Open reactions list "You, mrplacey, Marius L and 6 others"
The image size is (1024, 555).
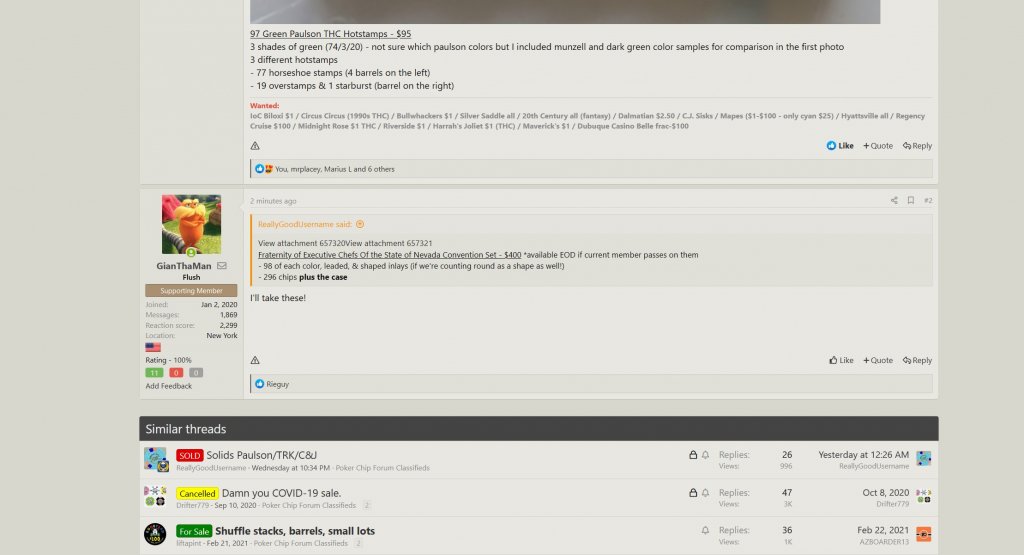[334, 169]
